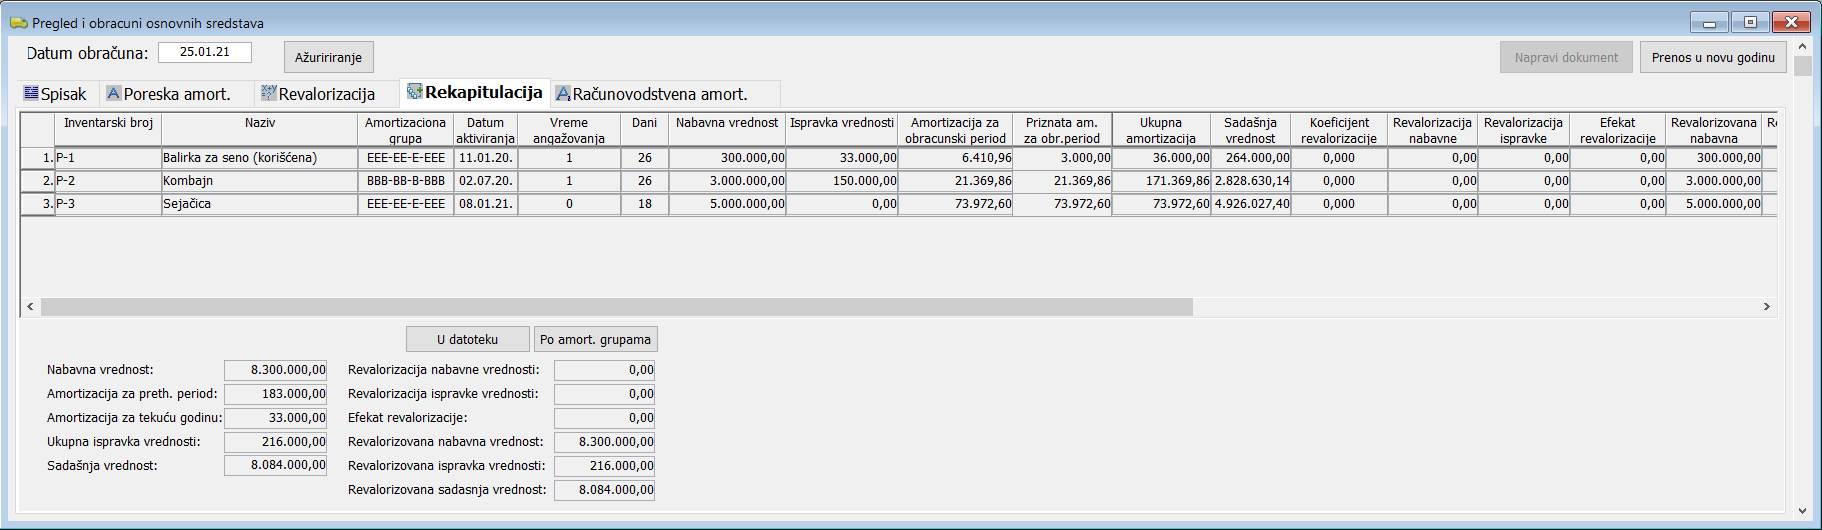Click the Datum aktiviranja column header
The width and height of the screenshot is (1822, 530).
point(485,130)
